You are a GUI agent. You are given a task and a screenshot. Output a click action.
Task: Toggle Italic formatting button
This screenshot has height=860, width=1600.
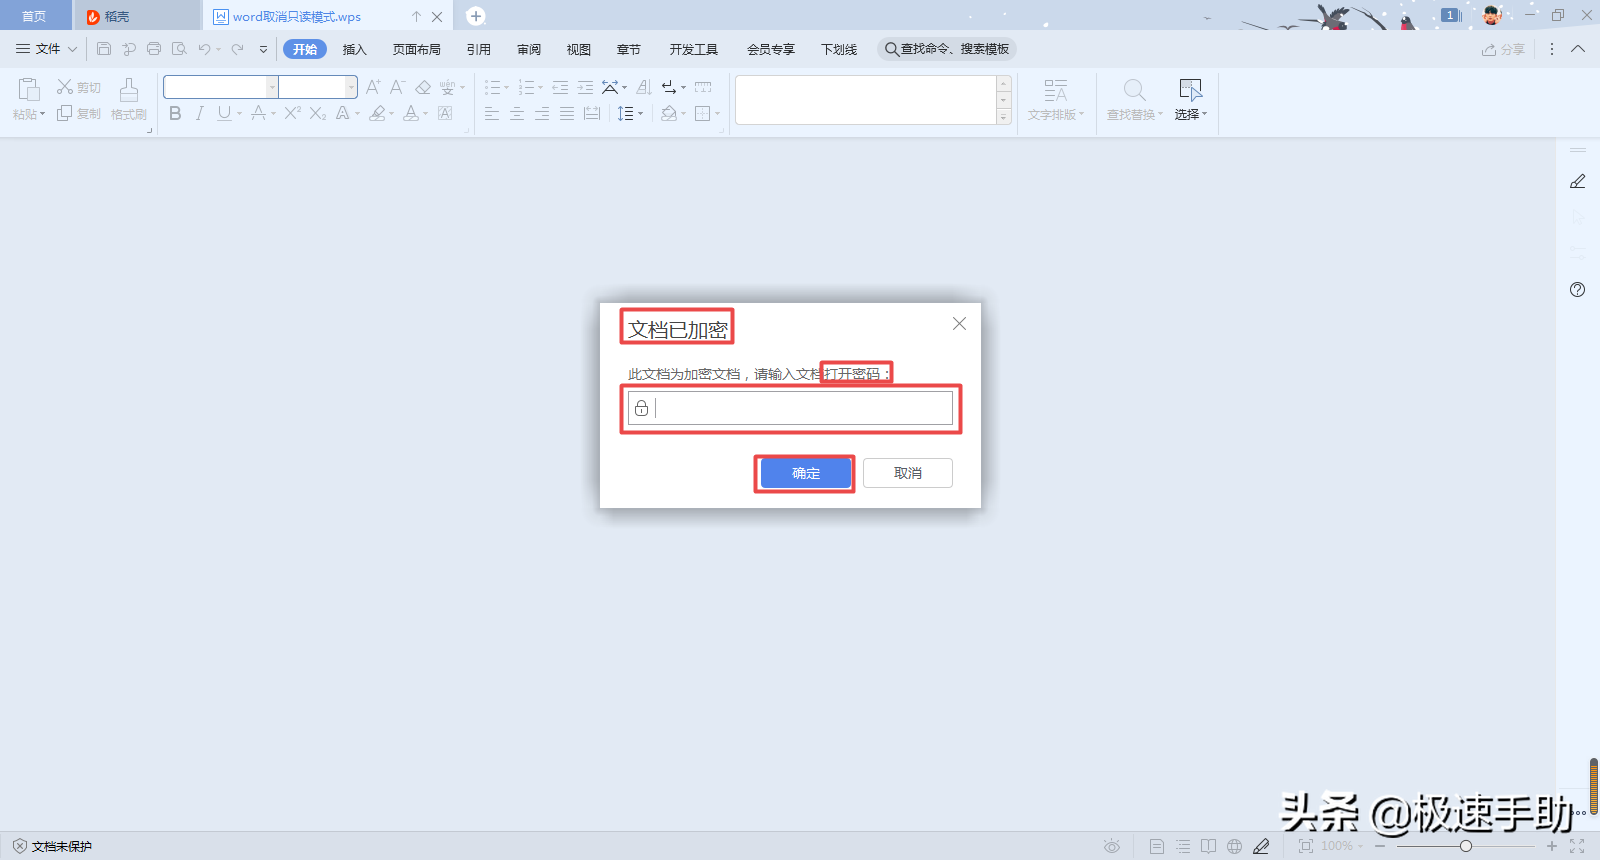click(200, 114)
